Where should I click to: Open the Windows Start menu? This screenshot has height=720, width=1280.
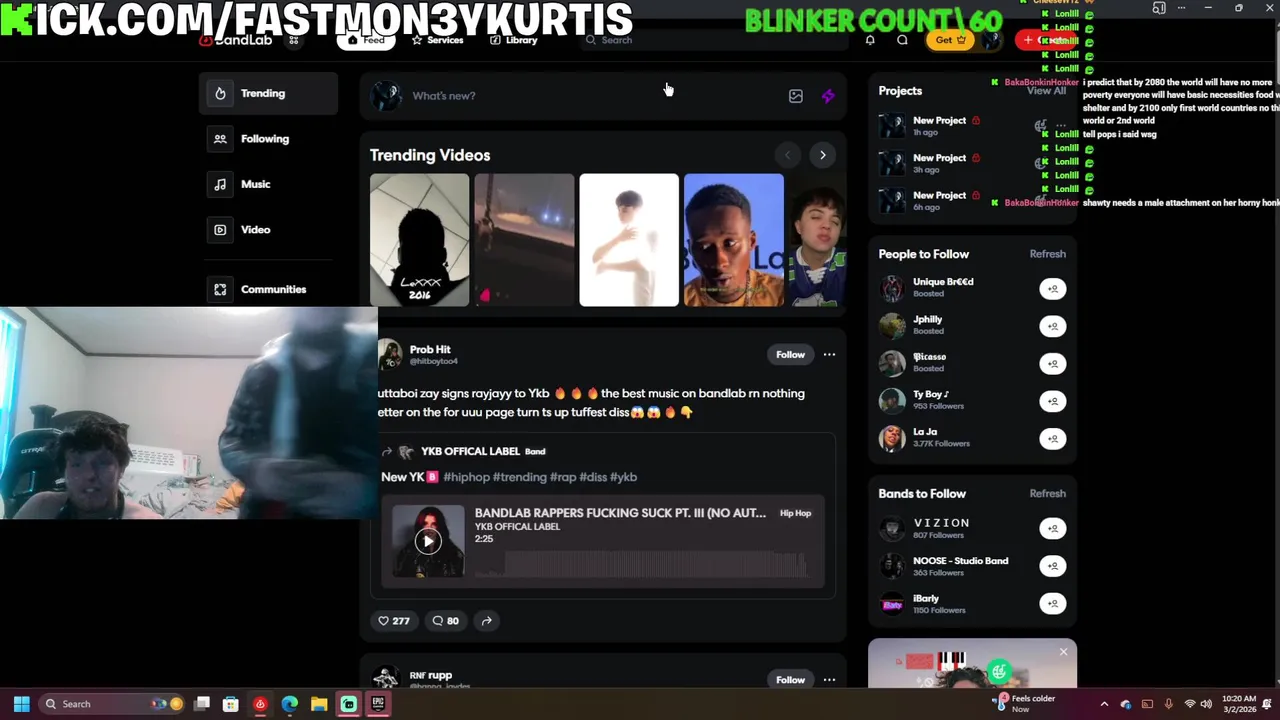coord(21,704)
